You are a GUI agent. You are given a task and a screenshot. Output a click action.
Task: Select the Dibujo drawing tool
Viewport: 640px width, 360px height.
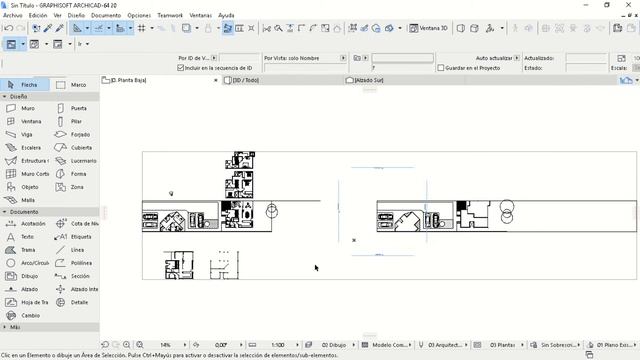tap(24, 276)
